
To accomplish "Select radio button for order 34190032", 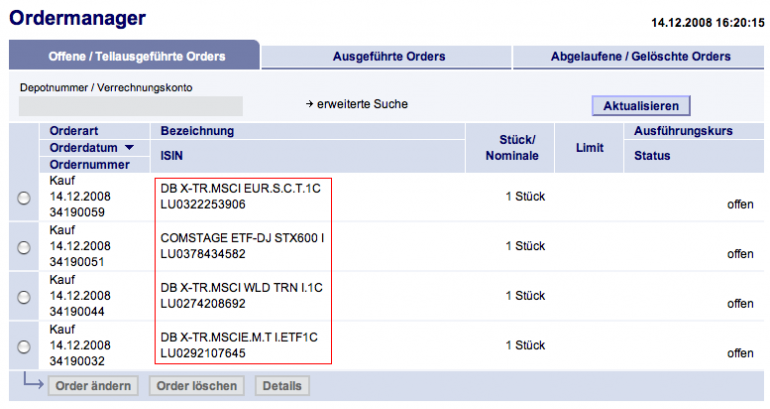I will click(24, 346).
